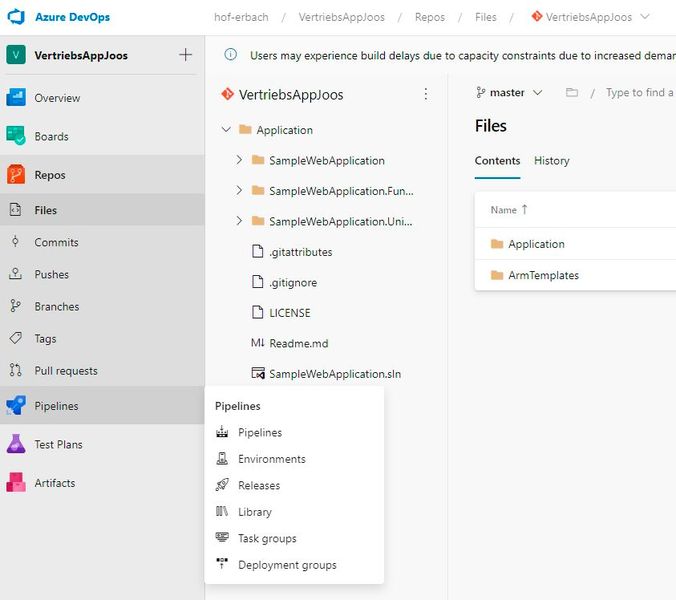
Task: Click the Overview label in the sidebar
Action: (x=57, y=98)
